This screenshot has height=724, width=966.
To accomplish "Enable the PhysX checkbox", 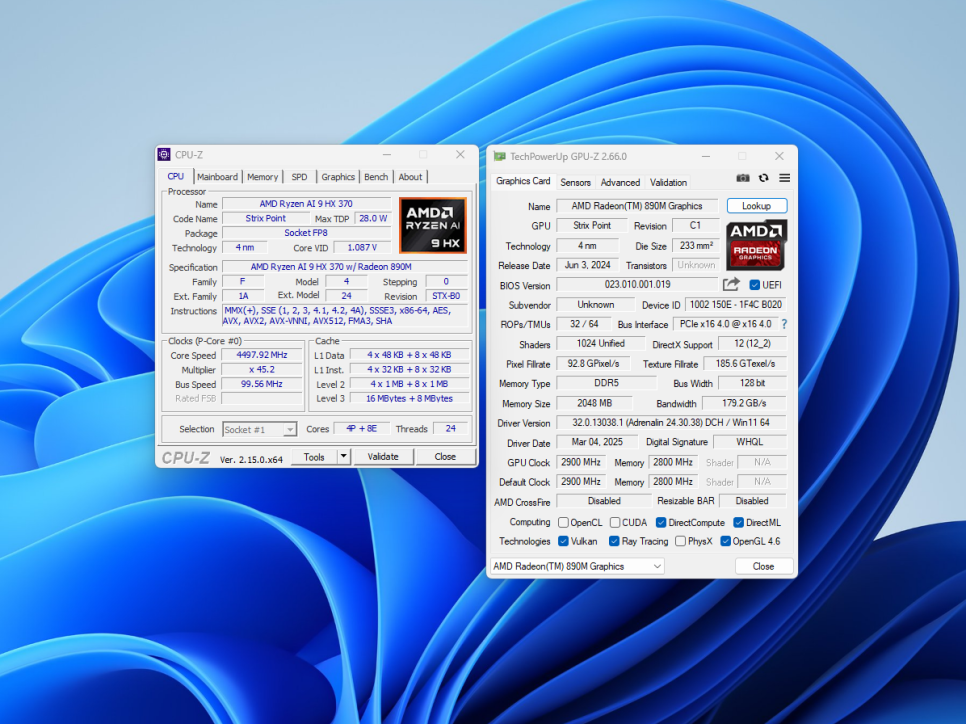I will [680, 541].
